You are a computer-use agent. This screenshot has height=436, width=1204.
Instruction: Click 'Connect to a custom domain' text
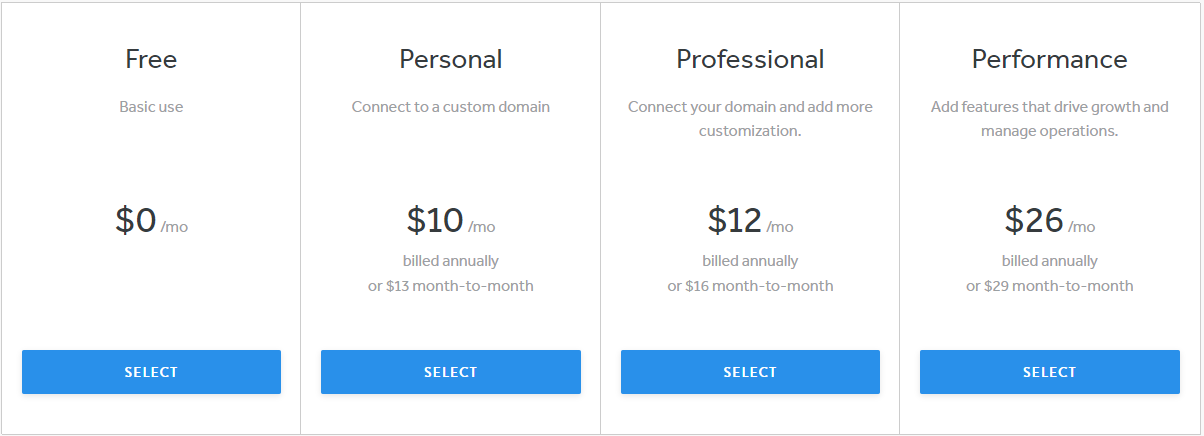pyautogui.click(x=450, y=107)
